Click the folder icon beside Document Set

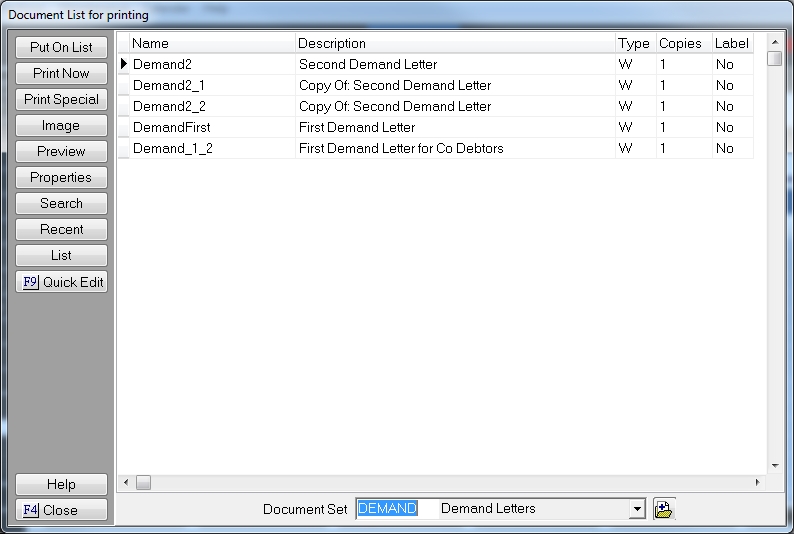[663, 509]
